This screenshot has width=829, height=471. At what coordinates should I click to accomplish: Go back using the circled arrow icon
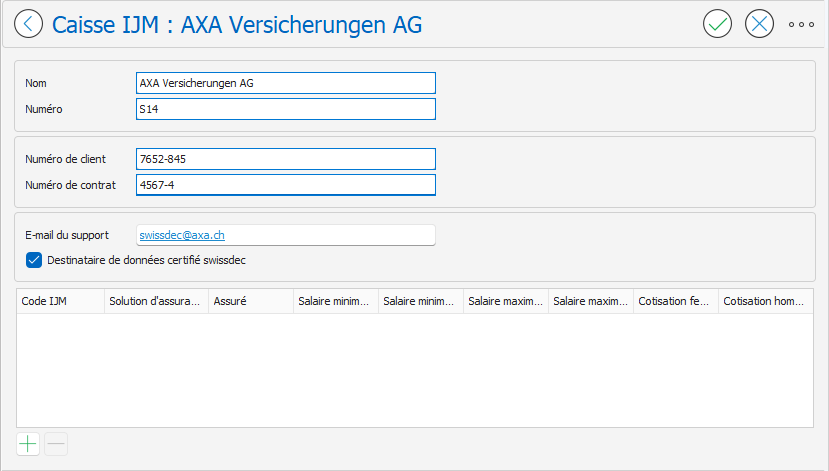point(29,24)
